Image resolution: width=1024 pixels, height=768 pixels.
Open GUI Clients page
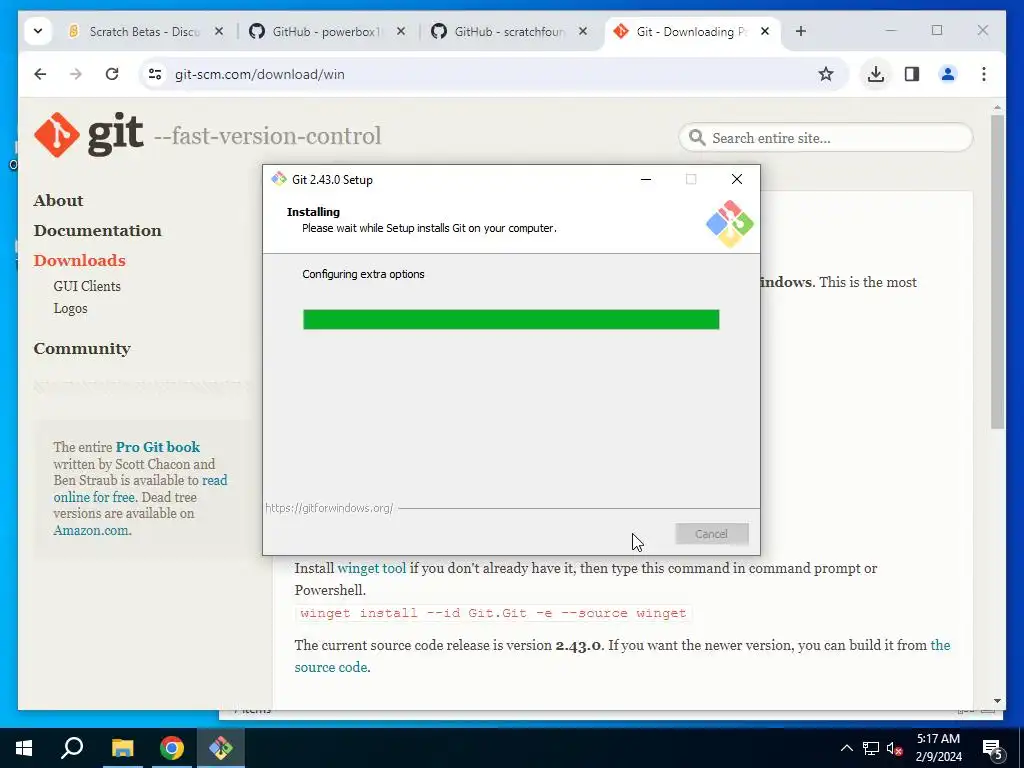87,286
